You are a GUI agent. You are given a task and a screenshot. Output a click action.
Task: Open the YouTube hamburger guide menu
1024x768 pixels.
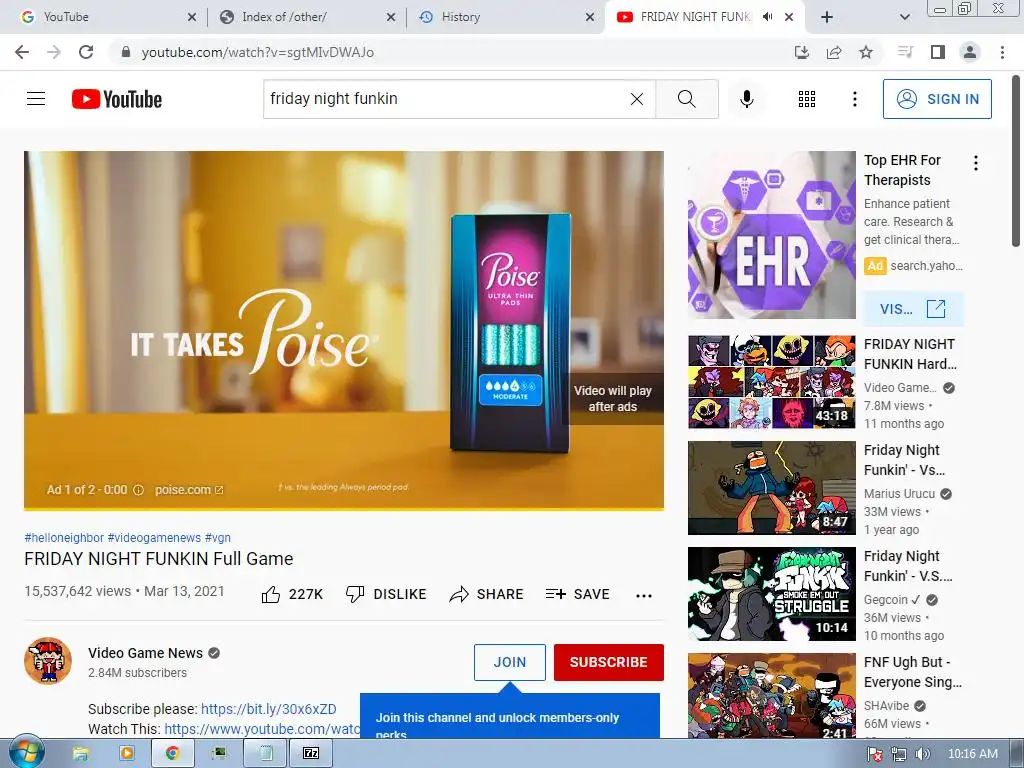pyautogui.click(x=36, y=99)
